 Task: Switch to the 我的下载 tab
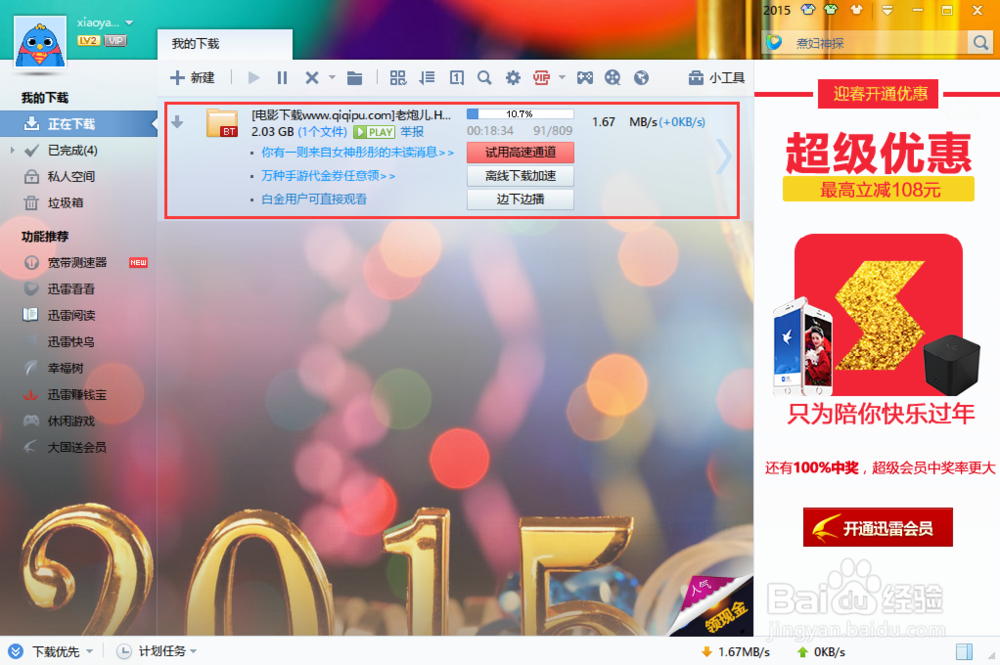224,44
